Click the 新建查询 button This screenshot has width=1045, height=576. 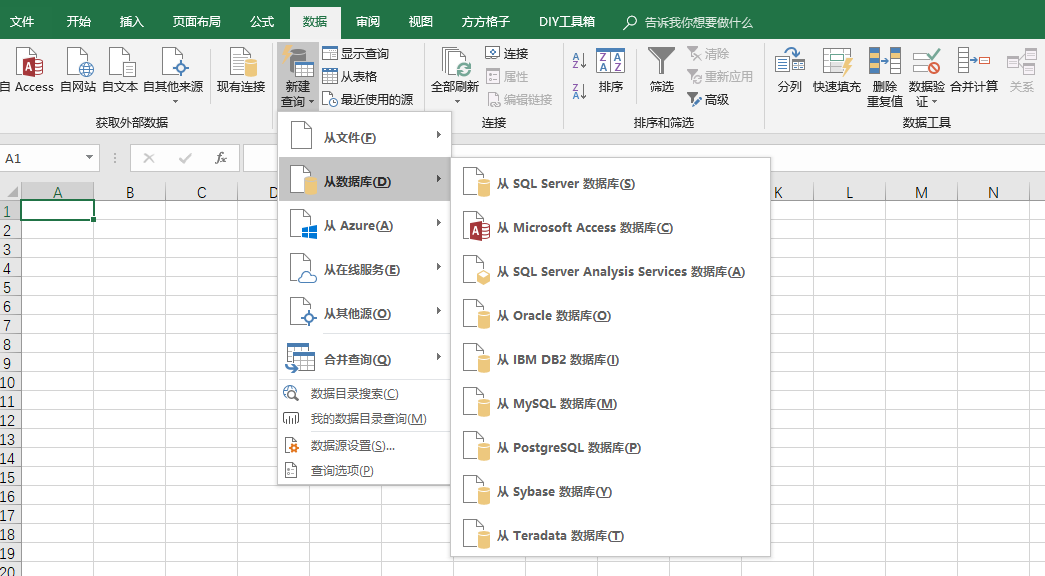click(297, 76)
